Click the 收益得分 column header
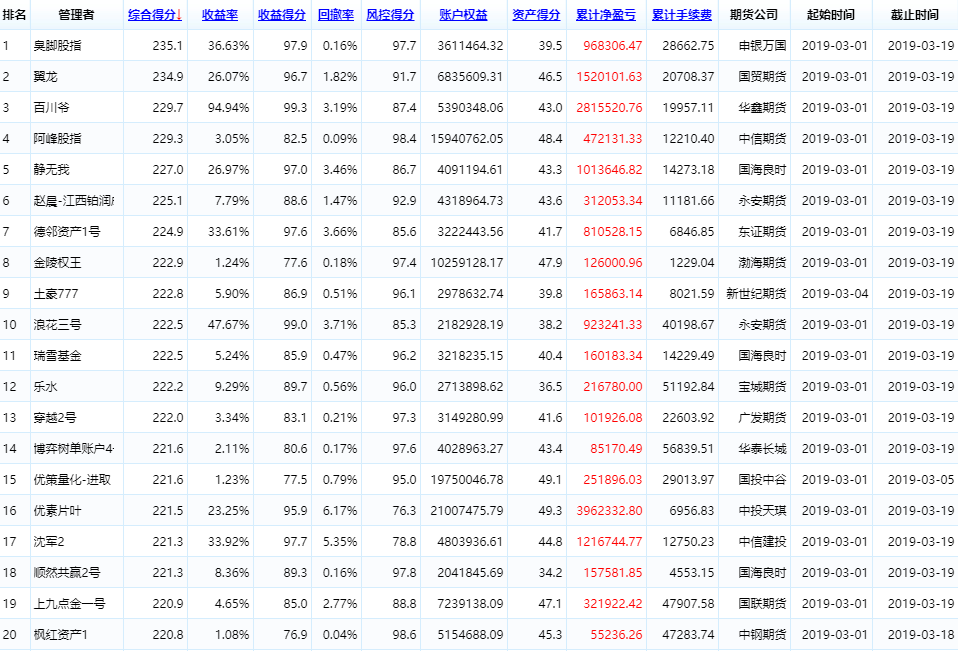This screenshot has height=651, width=958. tap(281, 15)
